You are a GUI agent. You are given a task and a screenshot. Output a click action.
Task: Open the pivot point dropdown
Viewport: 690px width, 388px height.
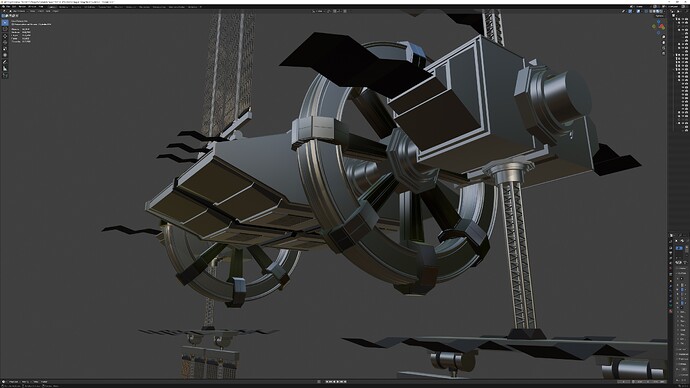click(x=329, y=11)
